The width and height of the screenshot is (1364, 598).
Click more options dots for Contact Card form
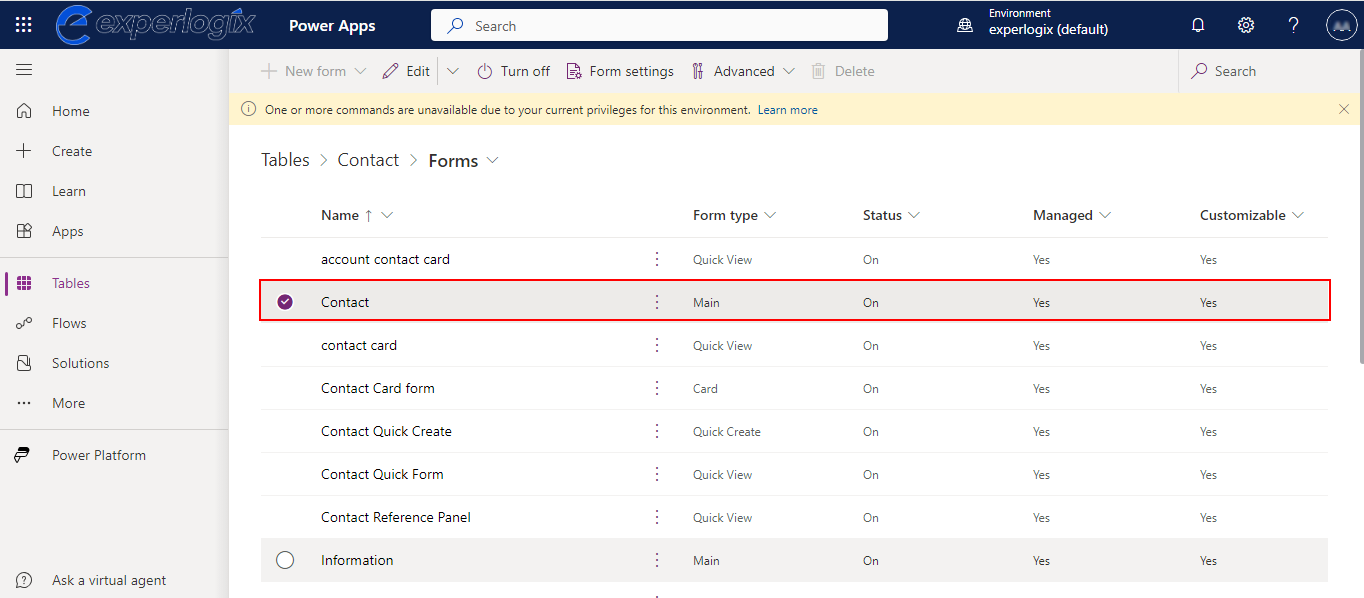click(657, 388)
